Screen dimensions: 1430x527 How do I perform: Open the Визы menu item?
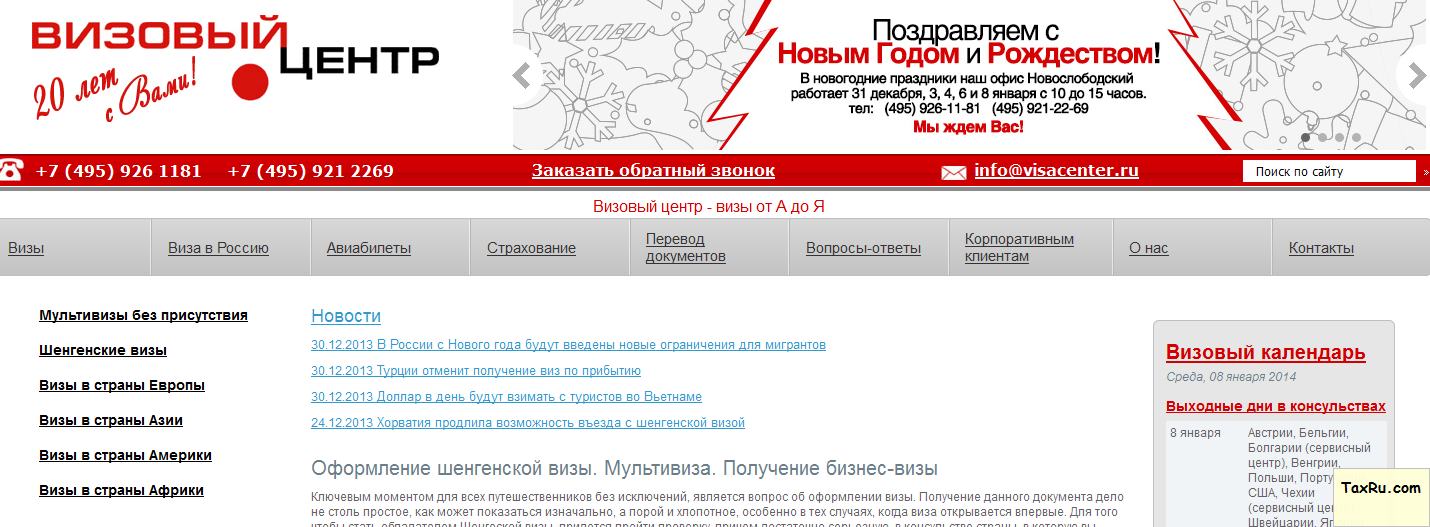[x=26, y=248]
